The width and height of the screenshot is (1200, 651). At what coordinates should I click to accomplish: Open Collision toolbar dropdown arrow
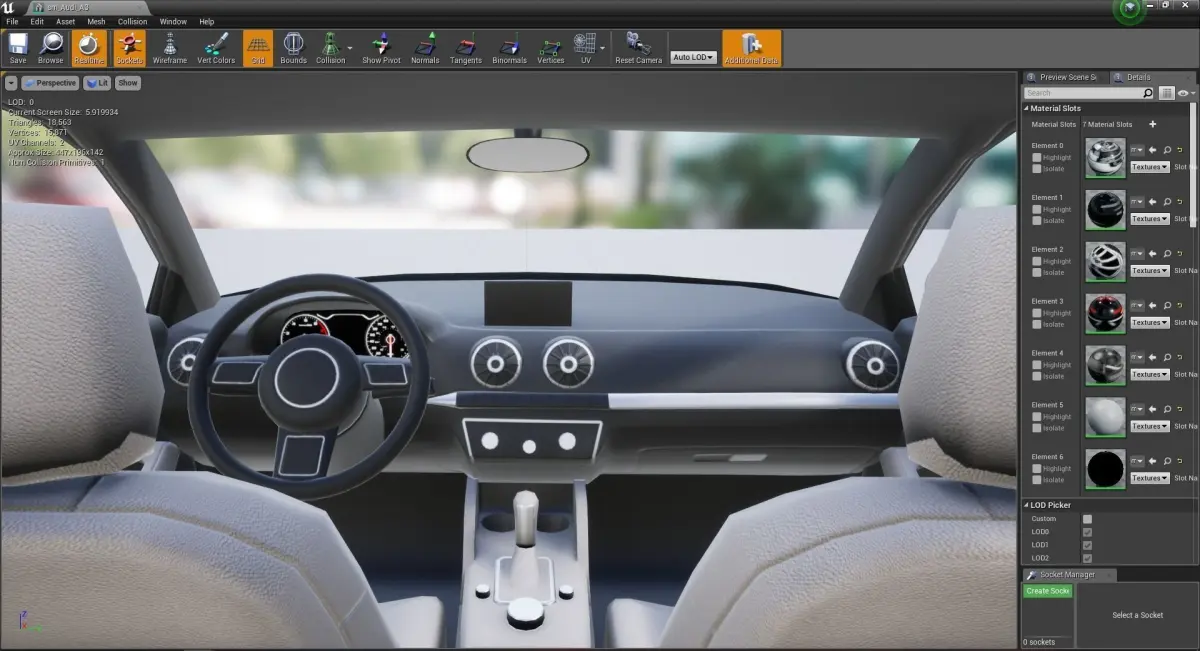click(350, 48)
